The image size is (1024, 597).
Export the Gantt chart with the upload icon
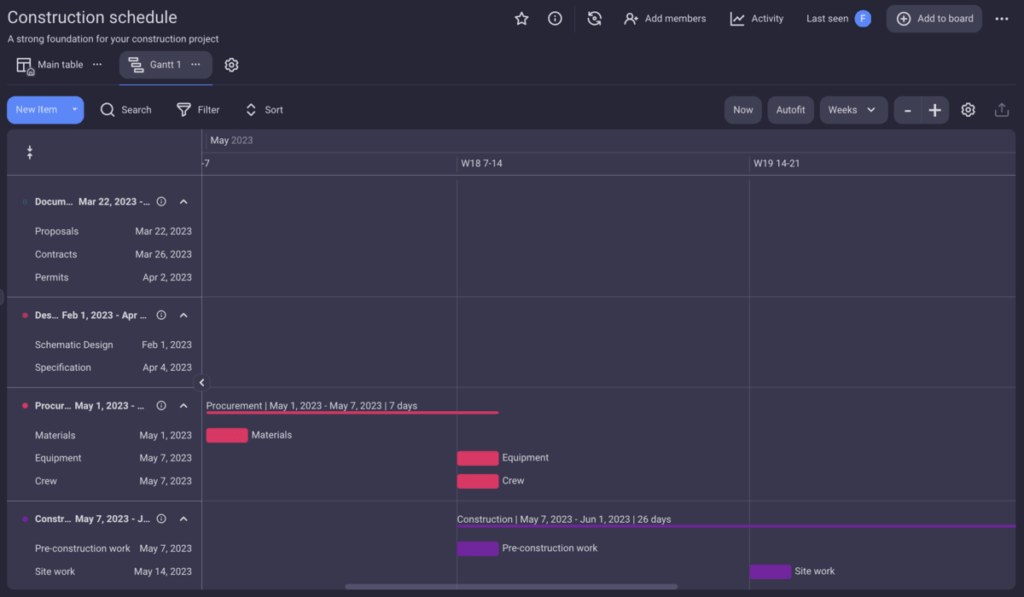(x=1001, y=110)
